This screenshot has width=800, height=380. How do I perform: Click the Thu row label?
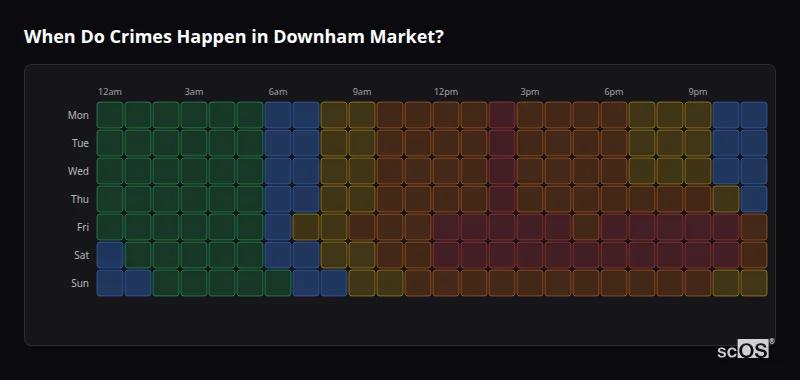pos(80,199)
